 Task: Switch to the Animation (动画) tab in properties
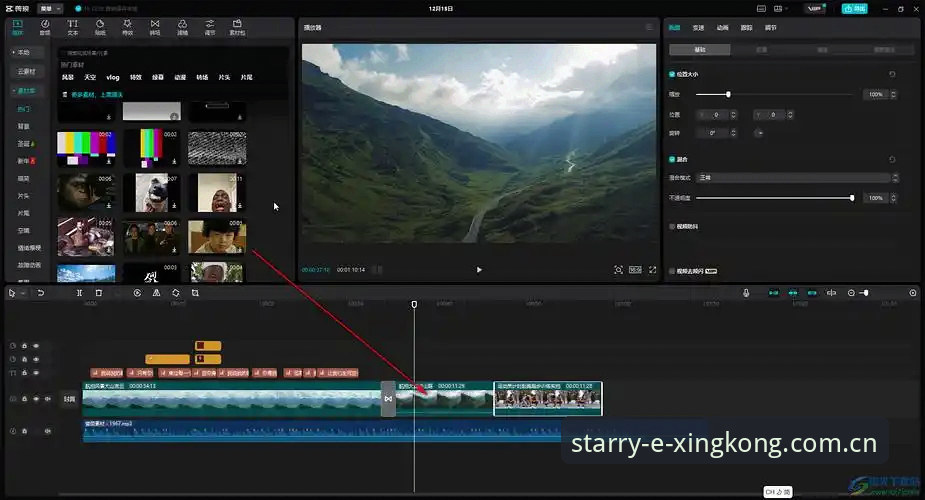(x=723, y=28)
